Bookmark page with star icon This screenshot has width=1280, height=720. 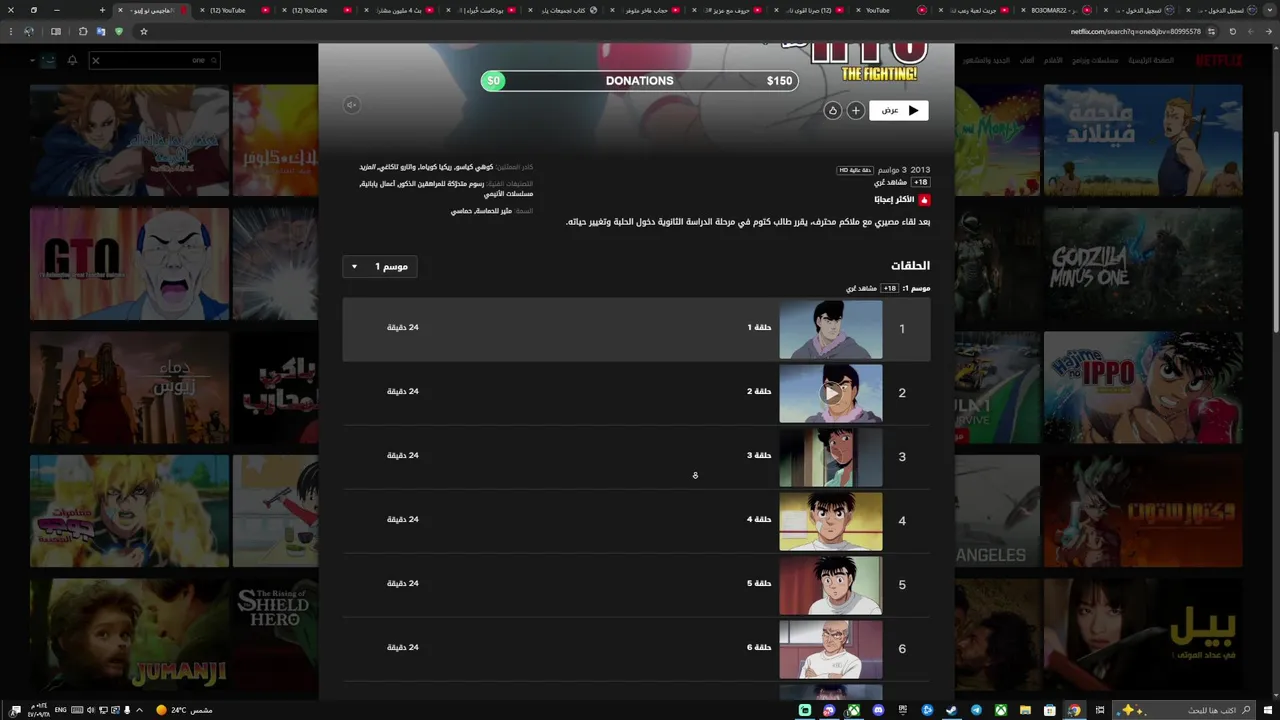pos(144,31)
